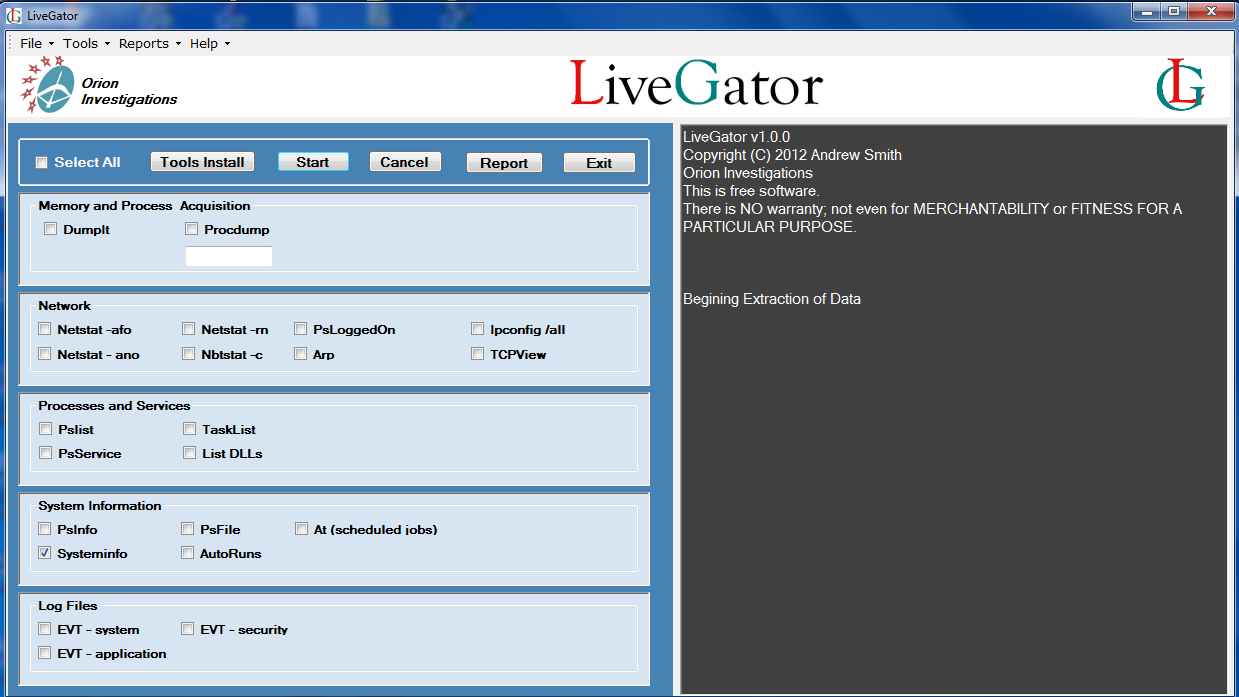The width and height of the screenshot is (1239, 697).
Task: Select the AutoRuns checkbox
Action: click(x=188, y=553)
